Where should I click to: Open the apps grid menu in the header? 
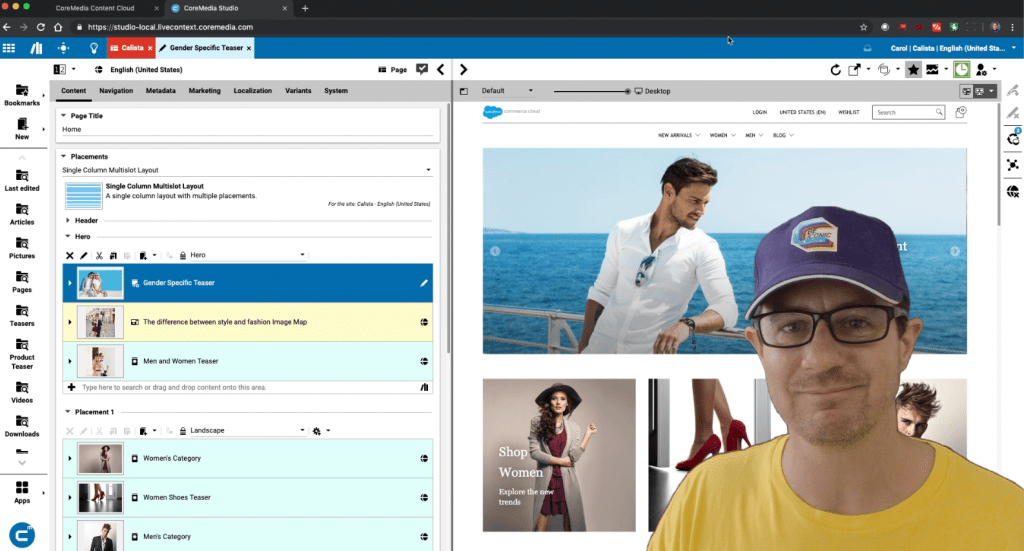(9, 48)
